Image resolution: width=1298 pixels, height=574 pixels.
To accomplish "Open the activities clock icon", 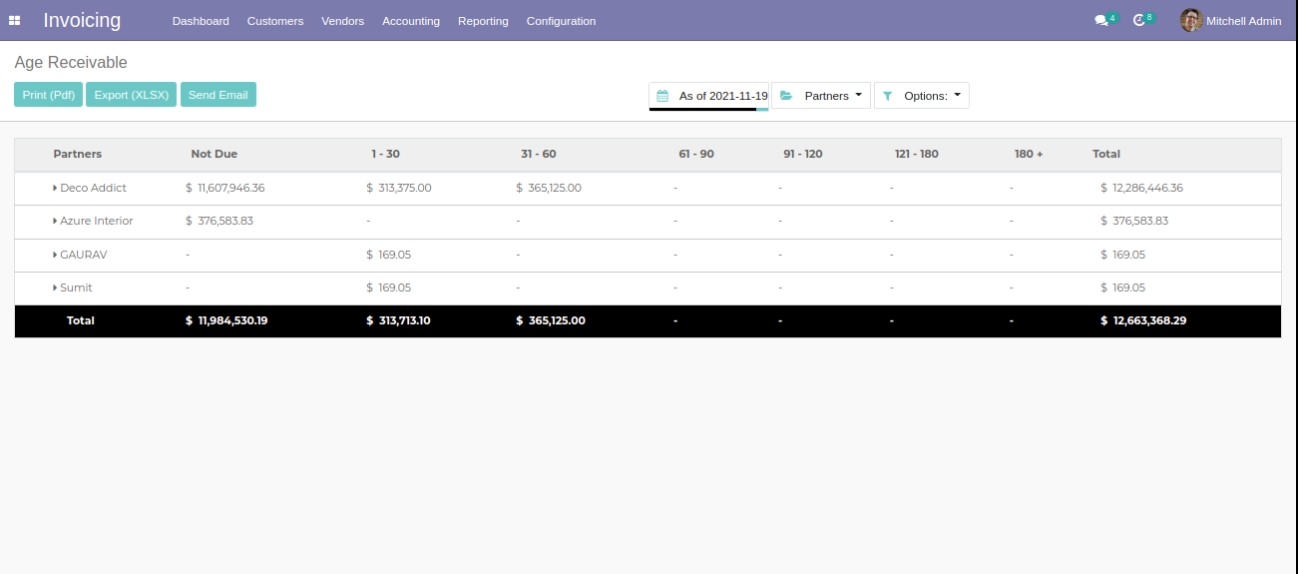I will 1141,21.
